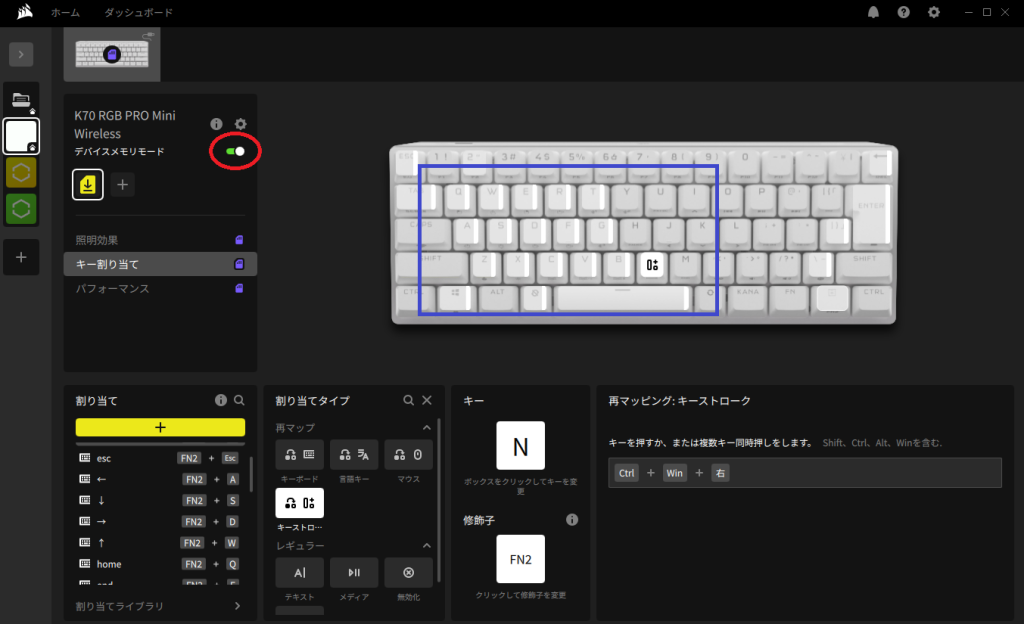Search in 割り当てタイプ panel
Viewport: 1024px width, 624px height.
(x=408, y=400)
